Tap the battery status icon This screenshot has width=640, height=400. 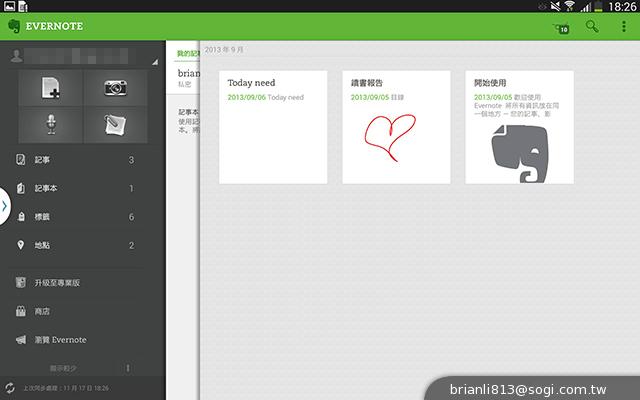(598, 6)
